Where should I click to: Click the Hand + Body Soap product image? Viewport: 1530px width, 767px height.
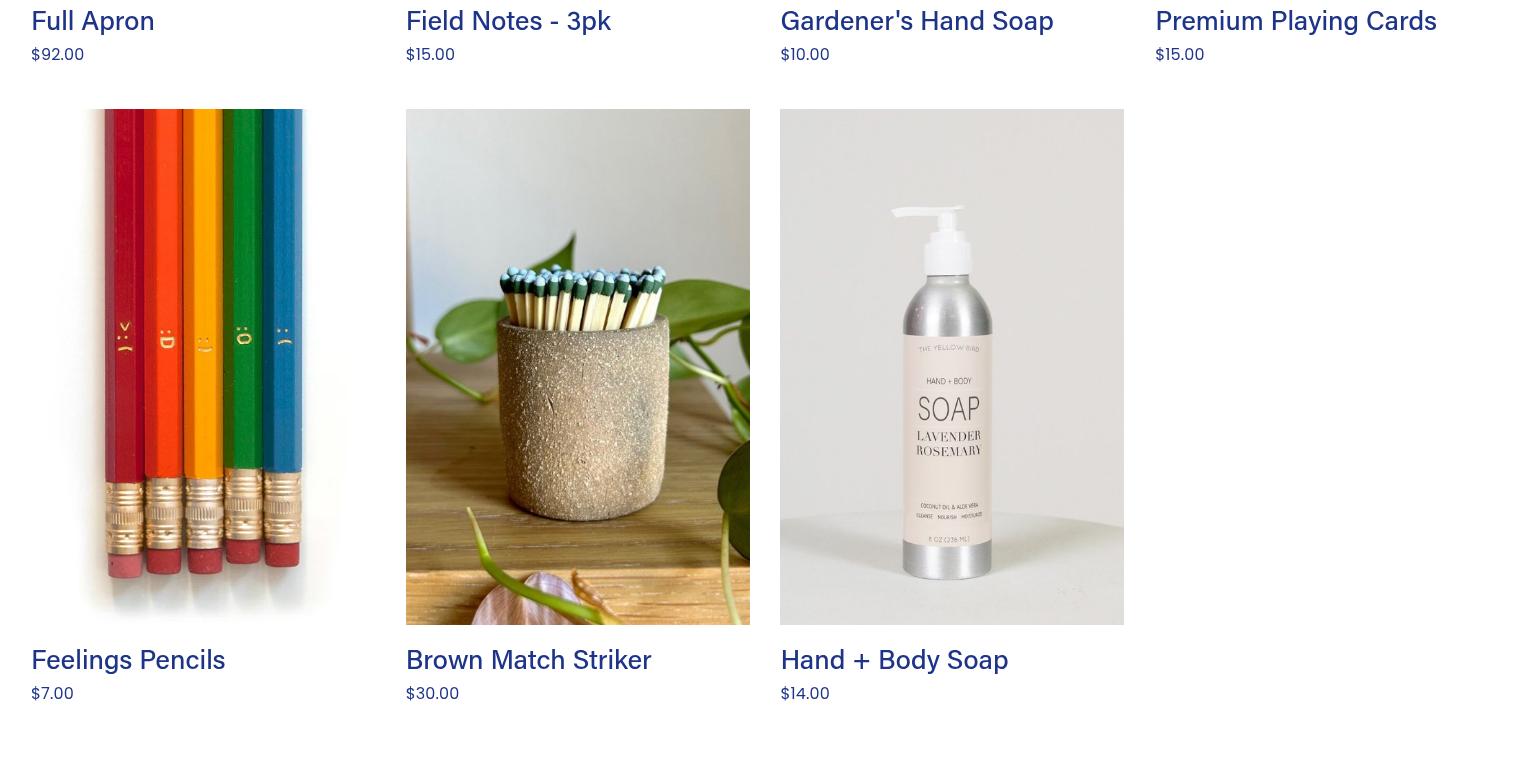[952, 367]
